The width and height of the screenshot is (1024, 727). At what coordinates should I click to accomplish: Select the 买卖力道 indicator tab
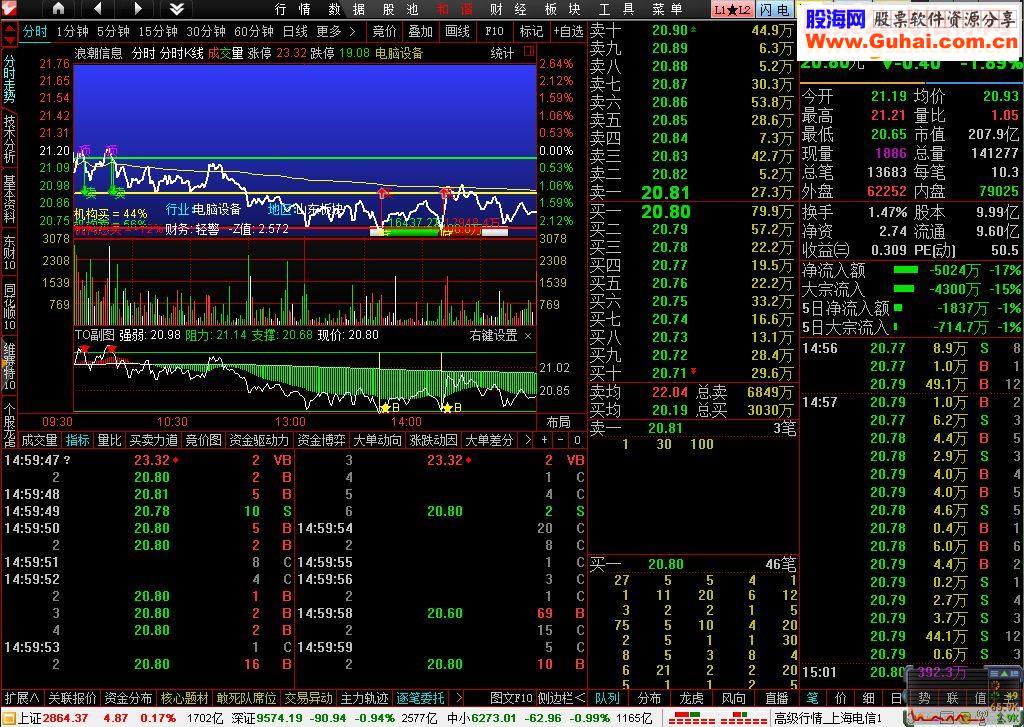(x=153, y=440)
